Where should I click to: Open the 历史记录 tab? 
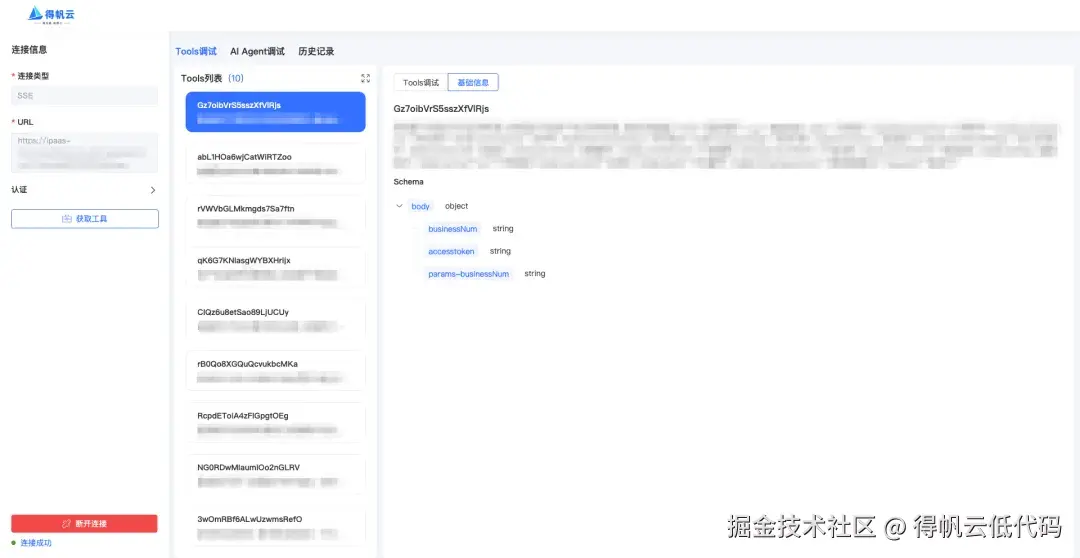click(x=316, y=52)
